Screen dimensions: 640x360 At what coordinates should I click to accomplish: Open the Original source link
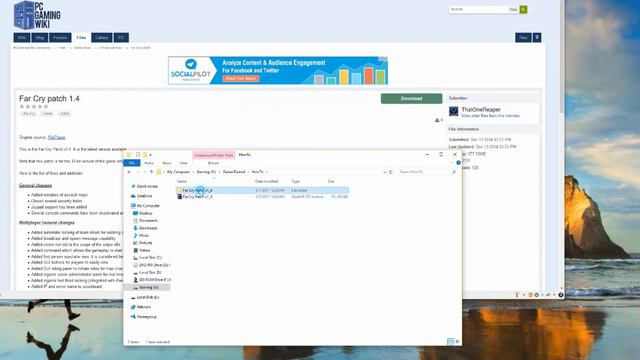(56, 137)
